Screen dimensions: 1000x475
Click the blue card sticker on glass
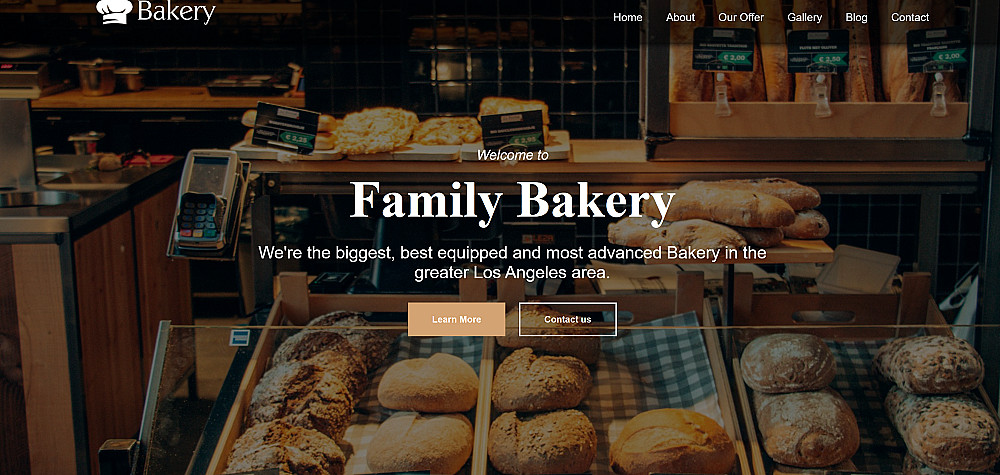[240, 337]
